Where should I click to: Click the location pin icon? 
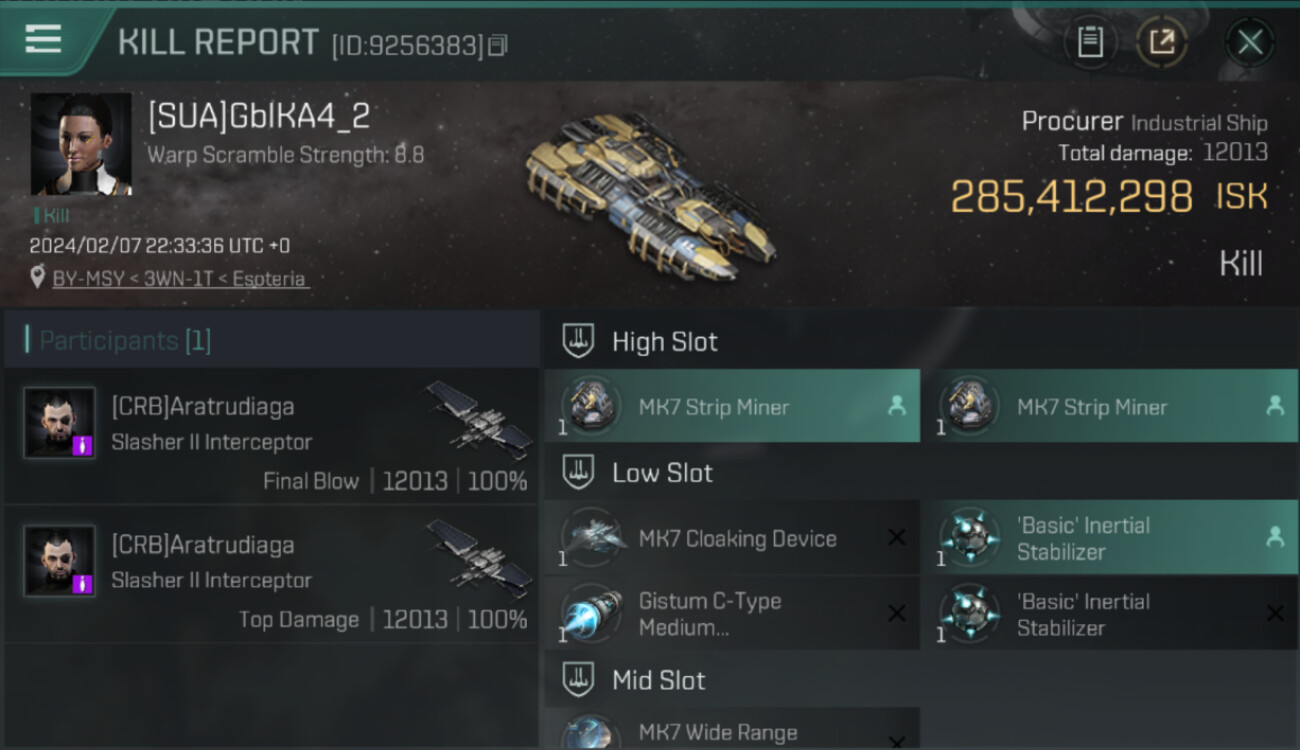point(38,278)
